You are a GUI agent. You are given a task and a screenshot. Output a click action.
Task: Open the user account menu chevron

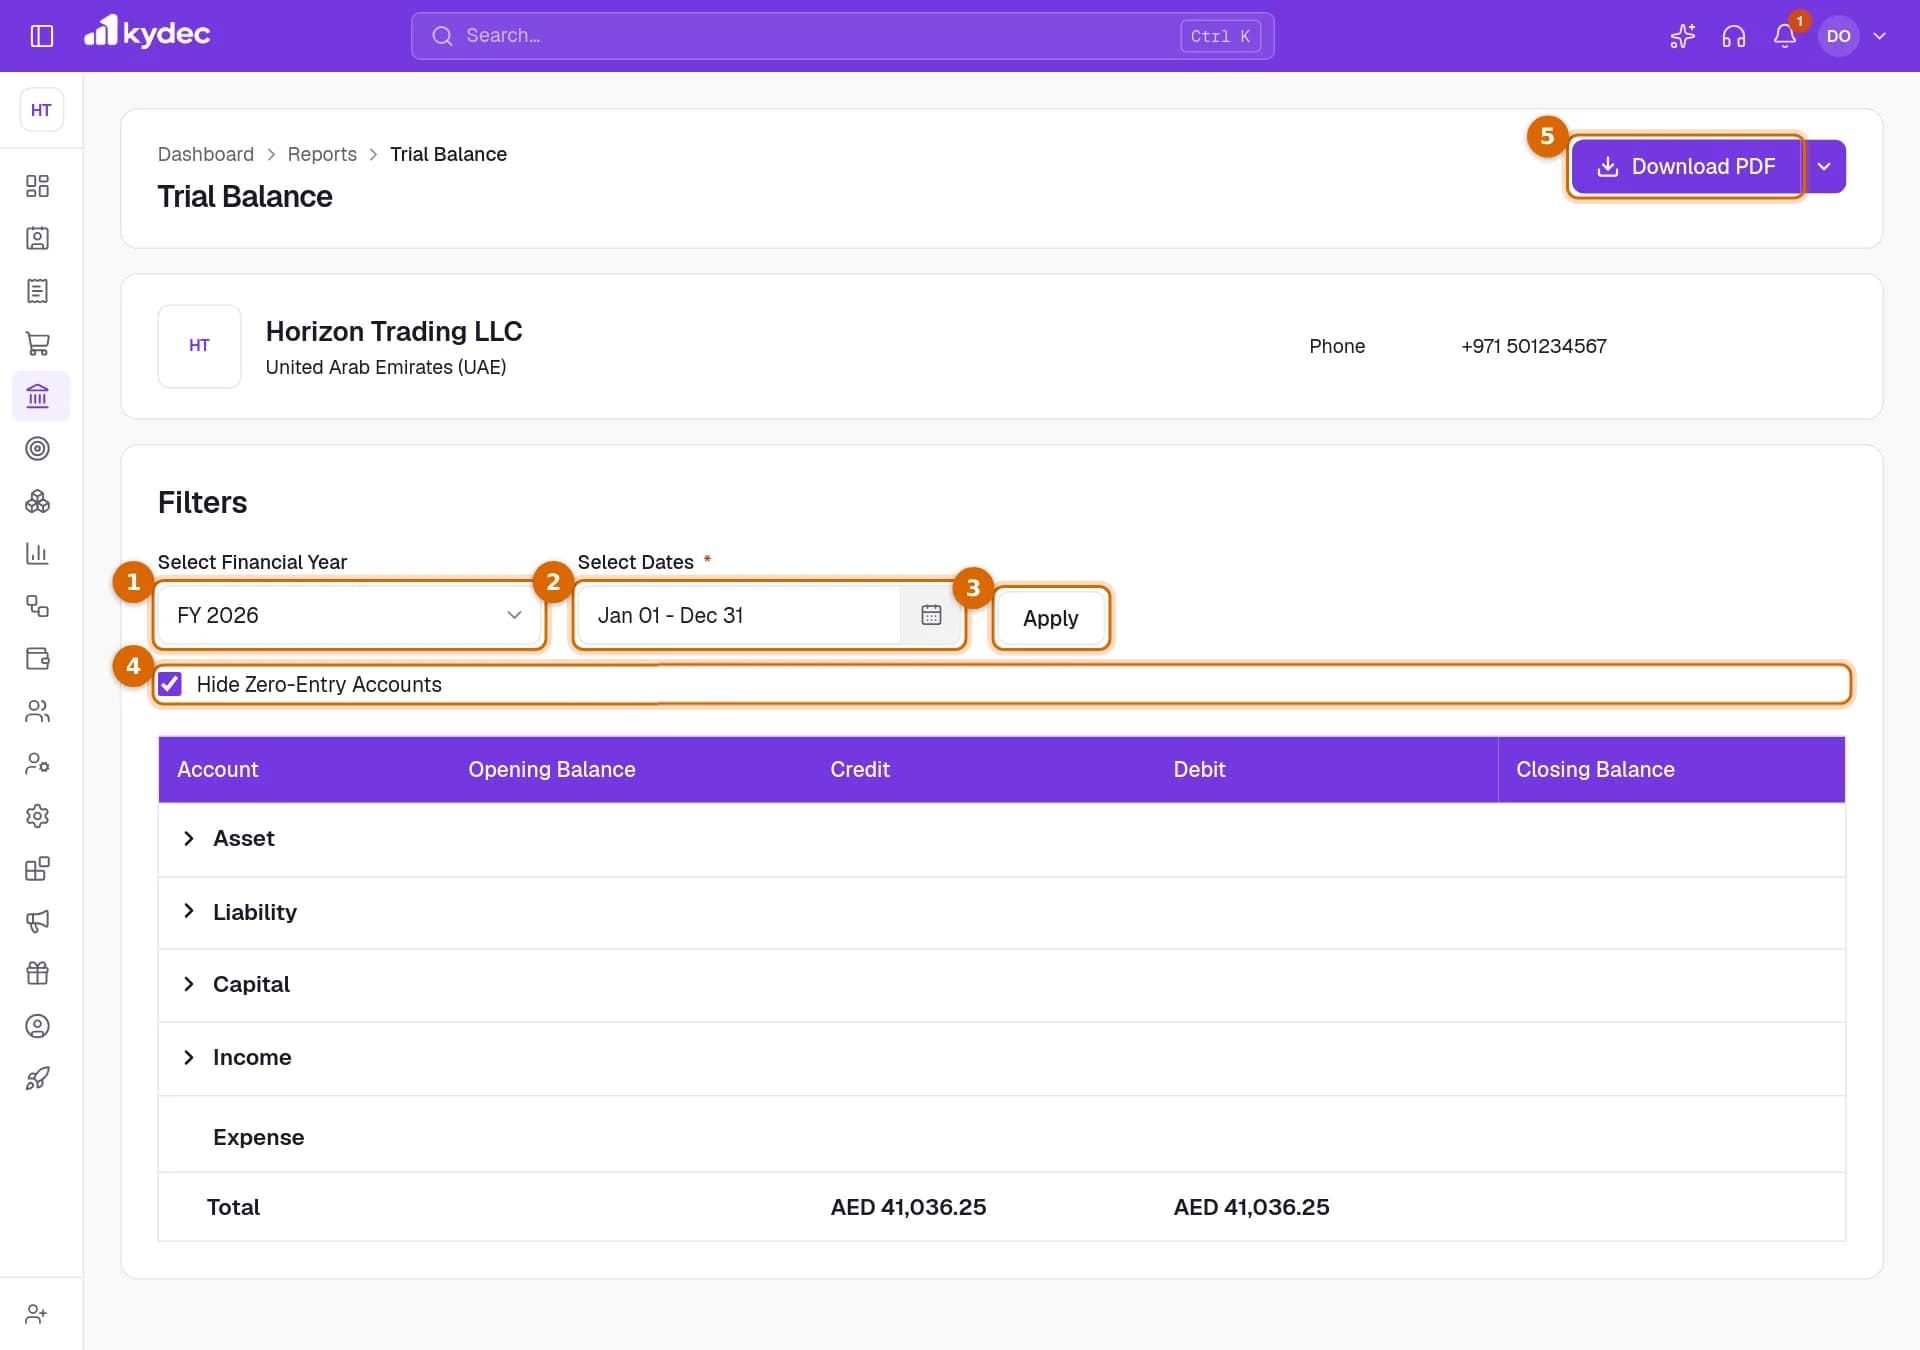tap(1879, 36)
